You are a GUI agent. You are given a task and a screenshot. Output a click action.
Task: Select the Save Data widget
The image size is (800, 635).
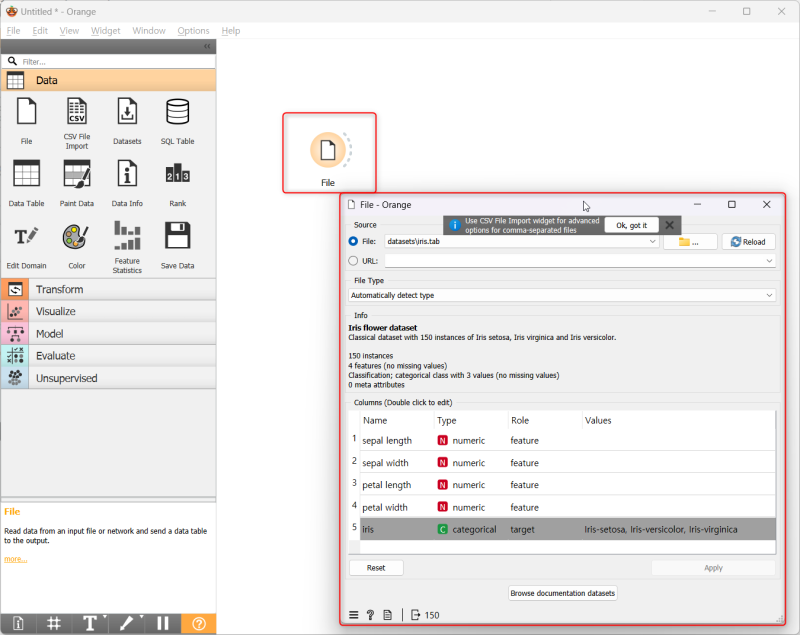click(x=178, y=246)
